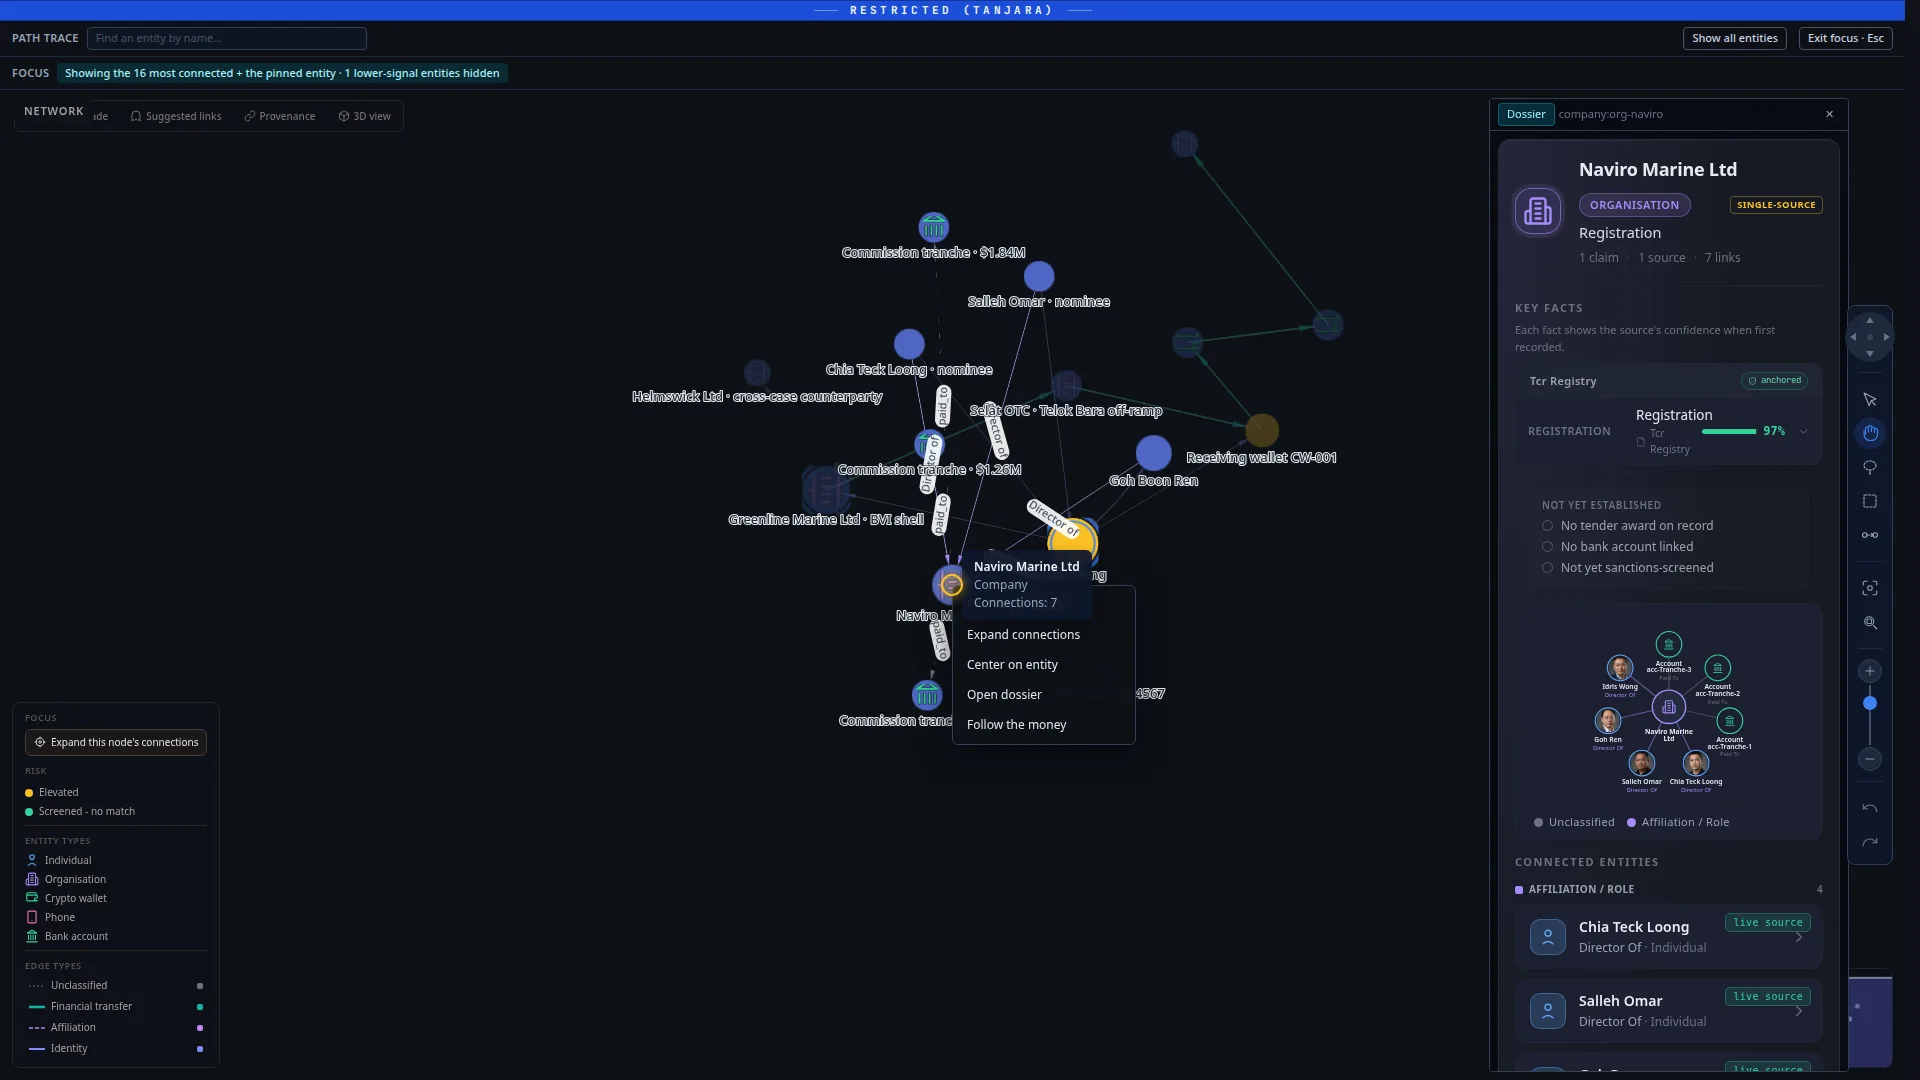This screenshot has height=1080, width=1920.
Task: Collapse the Affiliation / Role group header
Action: pos(1668,890)
